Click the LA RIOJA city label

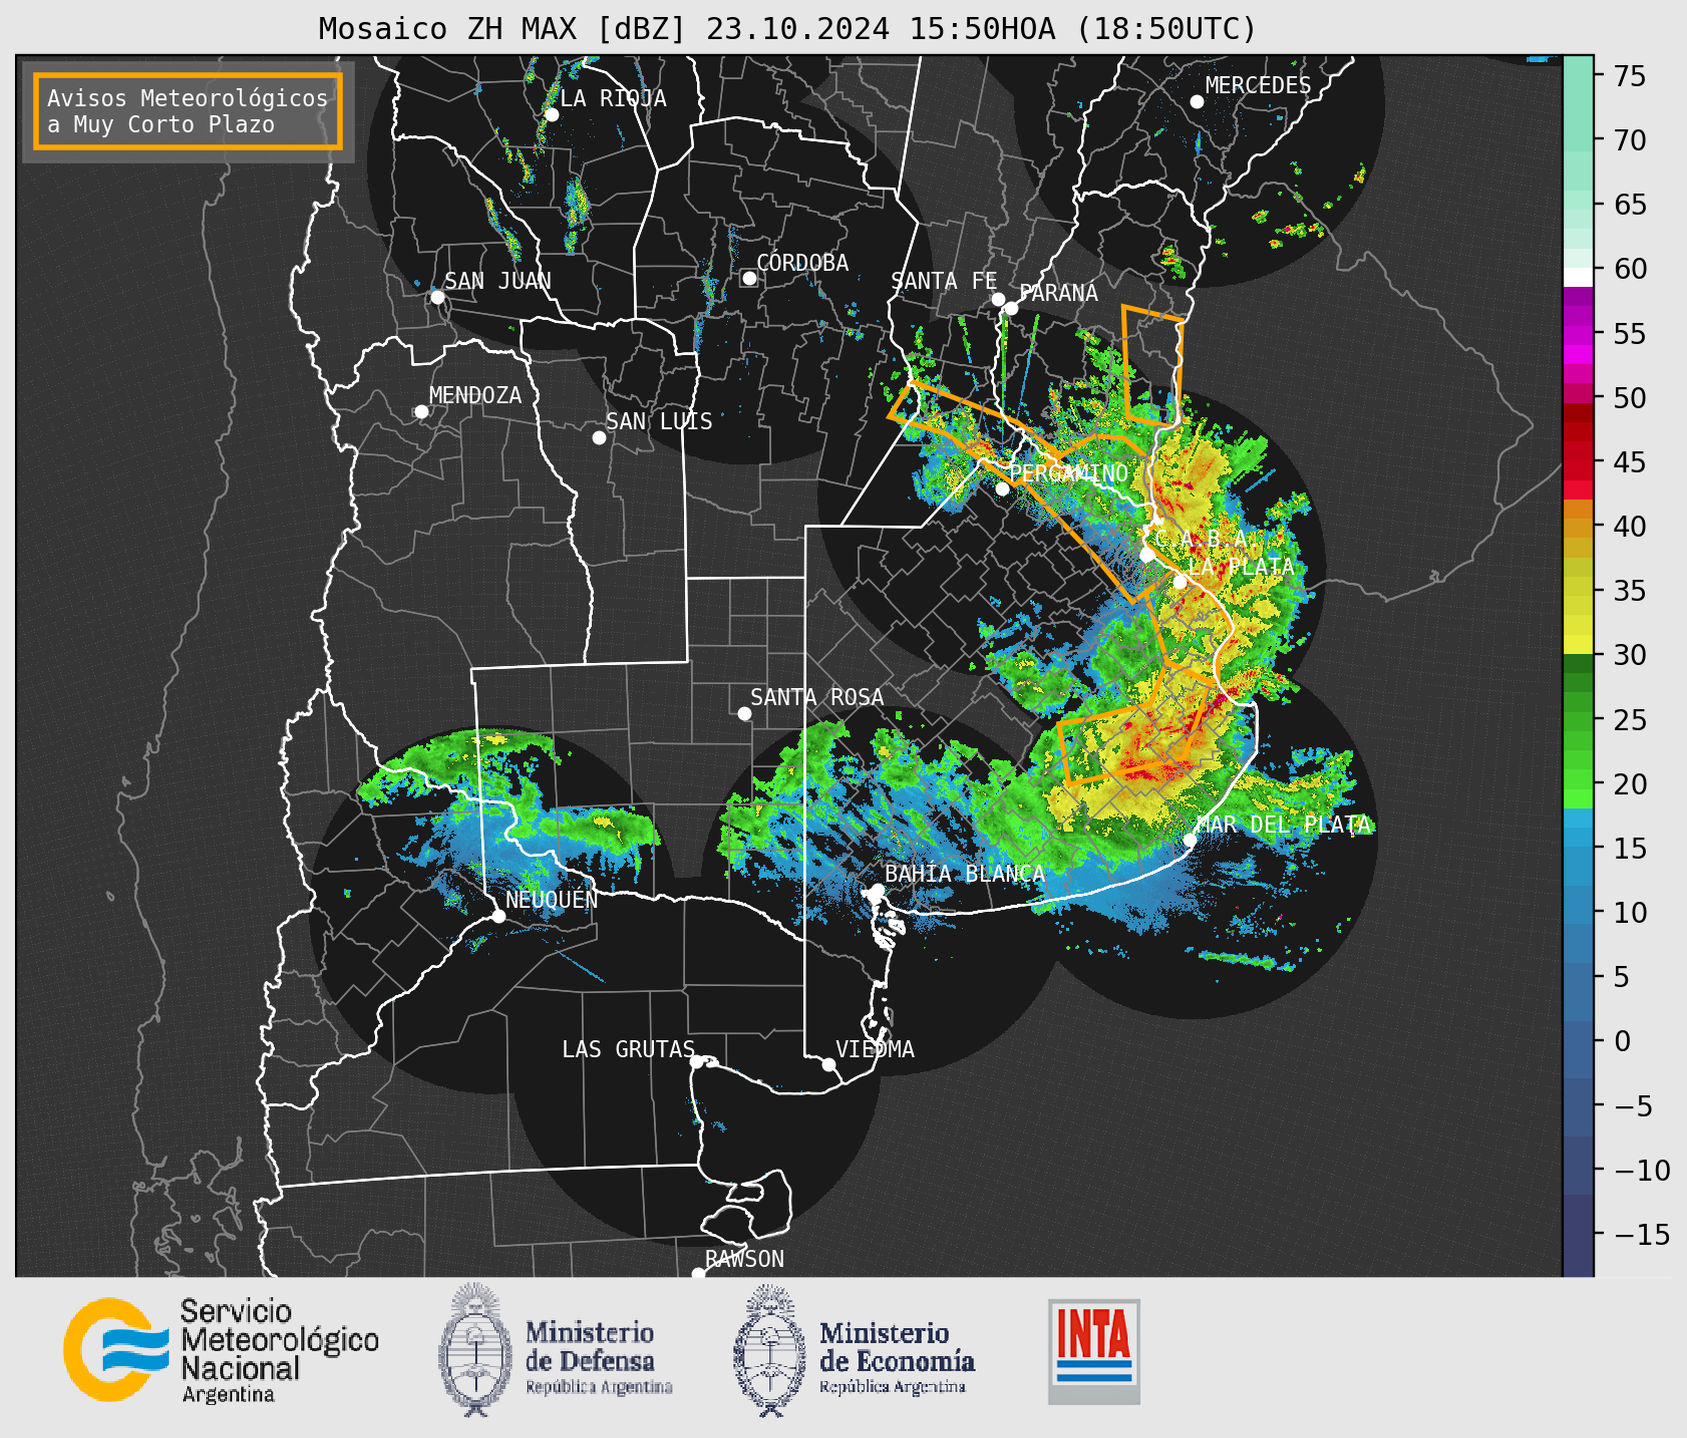click(x=613, y=98)
